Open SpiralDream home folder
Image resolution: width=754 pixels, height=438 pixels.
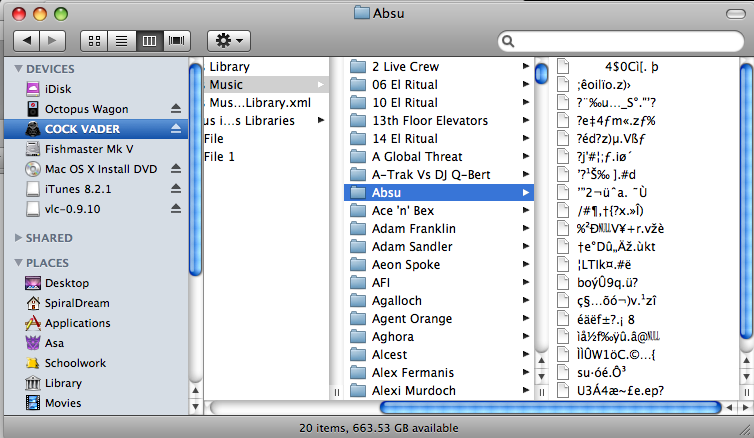pos(95,303)
